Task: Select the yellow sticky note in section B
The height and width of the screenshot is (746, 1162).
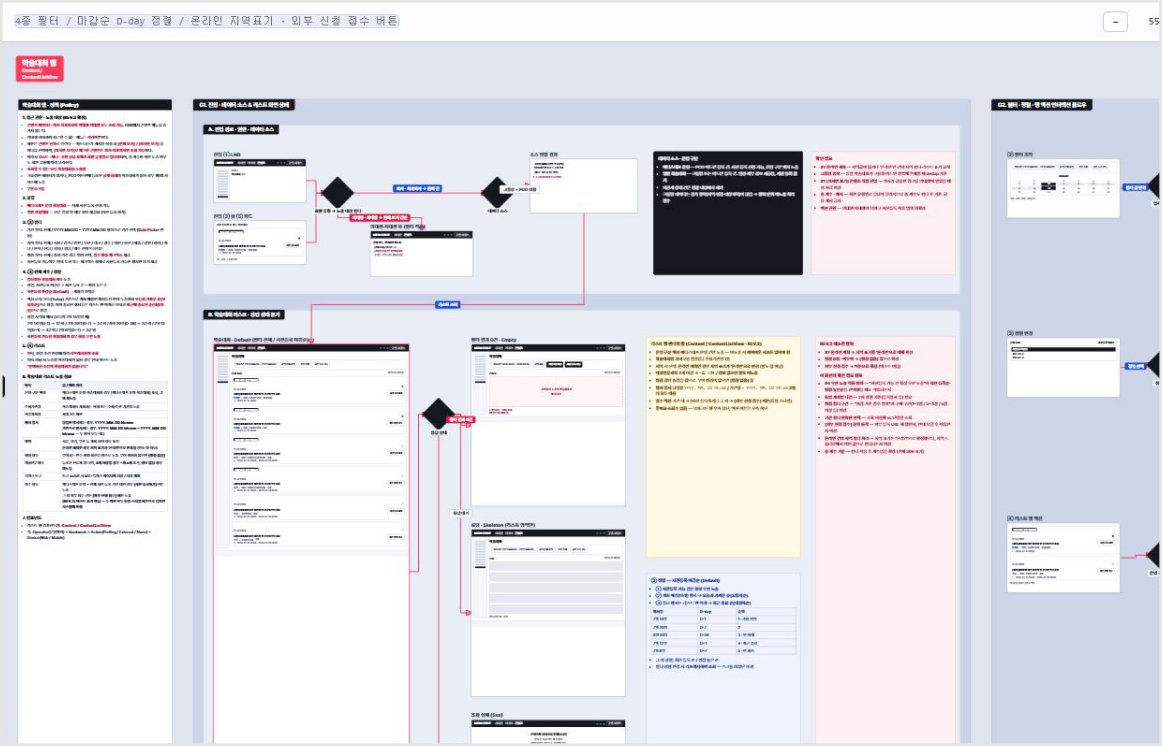Action: (723, 447)
